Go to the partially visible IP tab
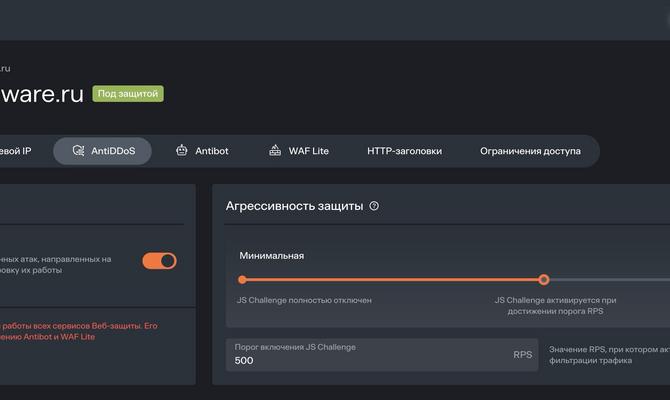 click(15, 151)
